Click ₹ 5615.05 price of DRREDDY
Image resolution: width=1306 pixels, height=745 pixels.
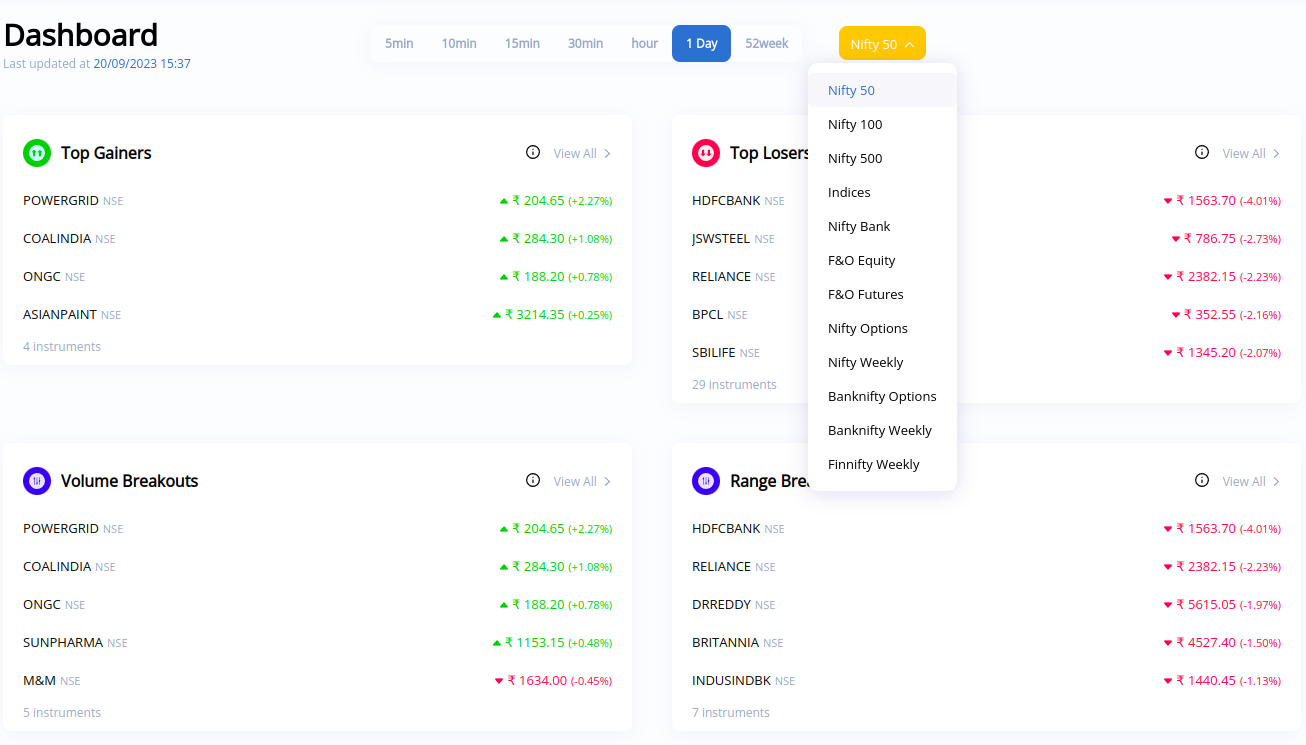(1207, 604)
